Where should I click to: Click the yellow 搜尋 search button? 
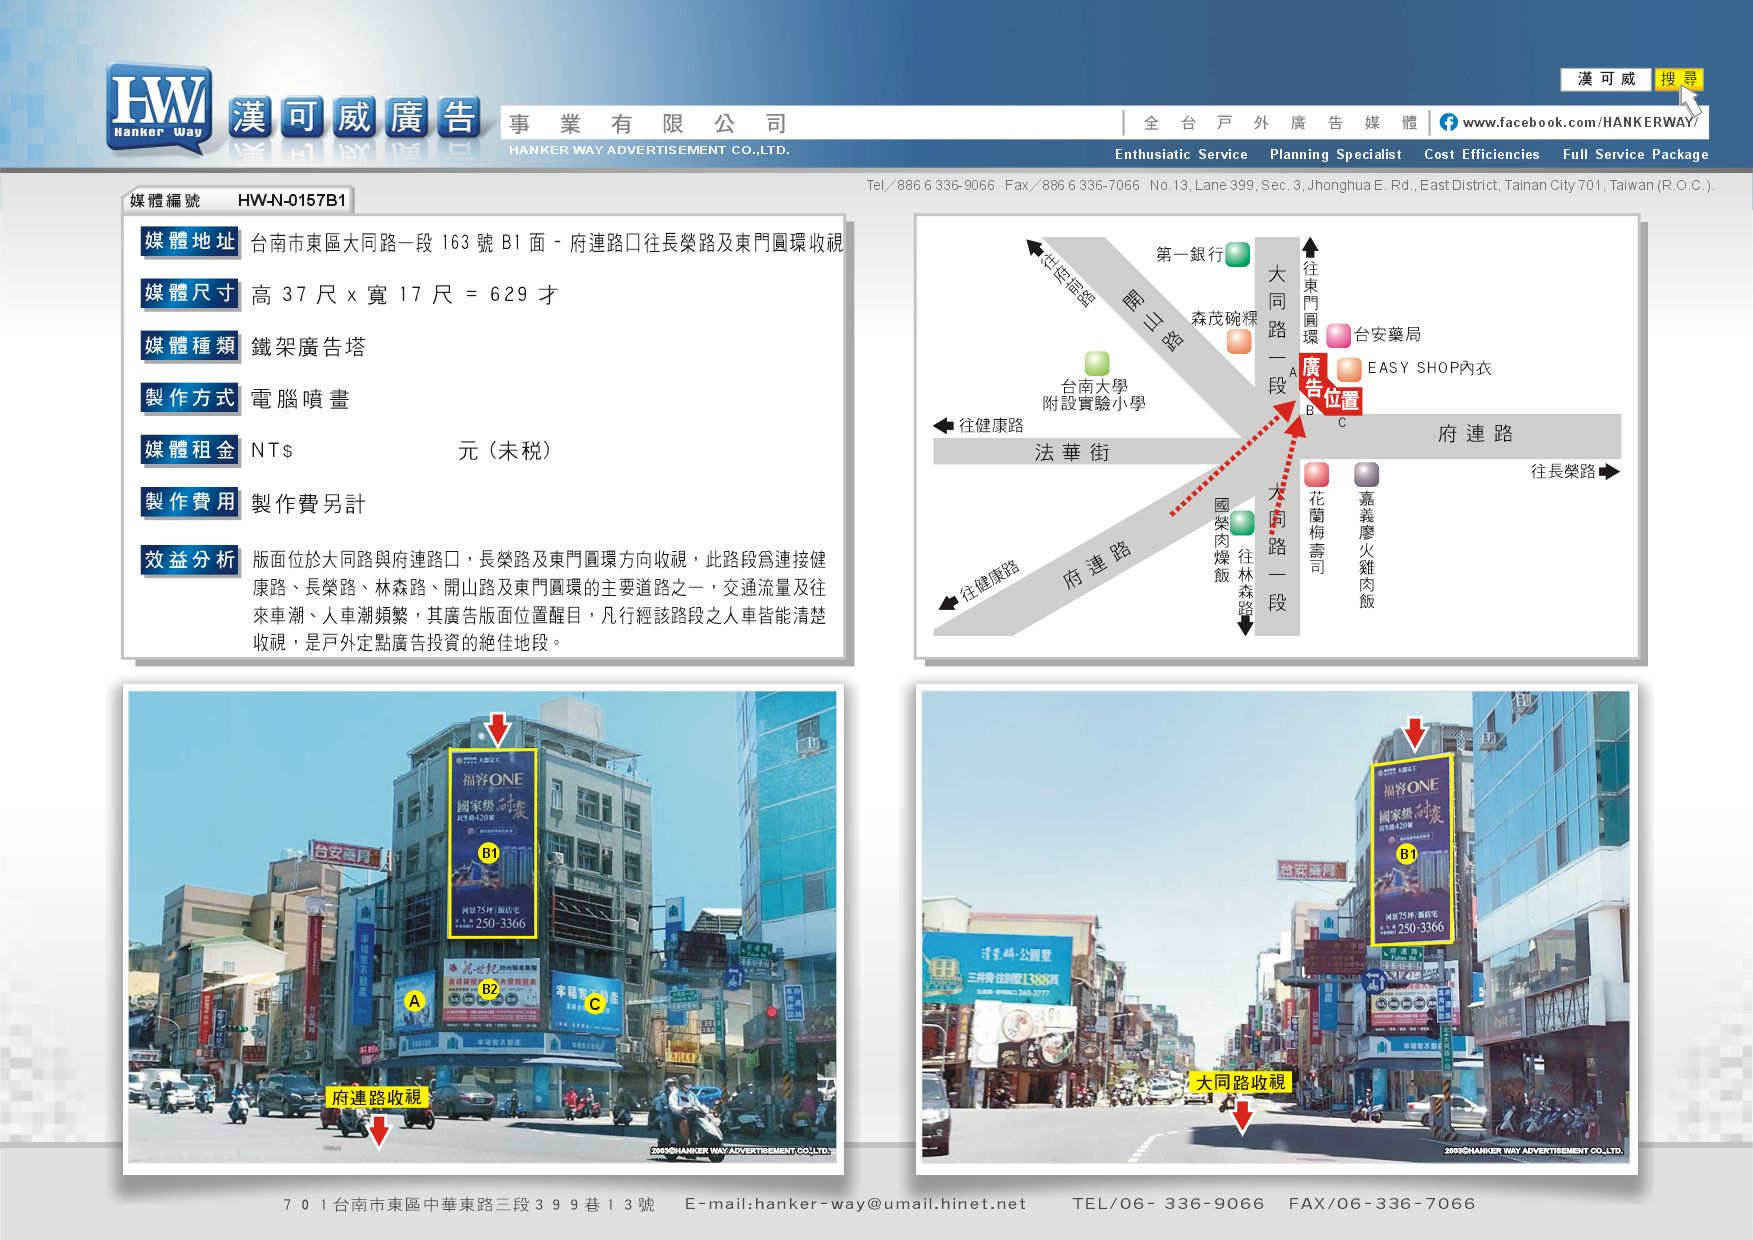1678,79
